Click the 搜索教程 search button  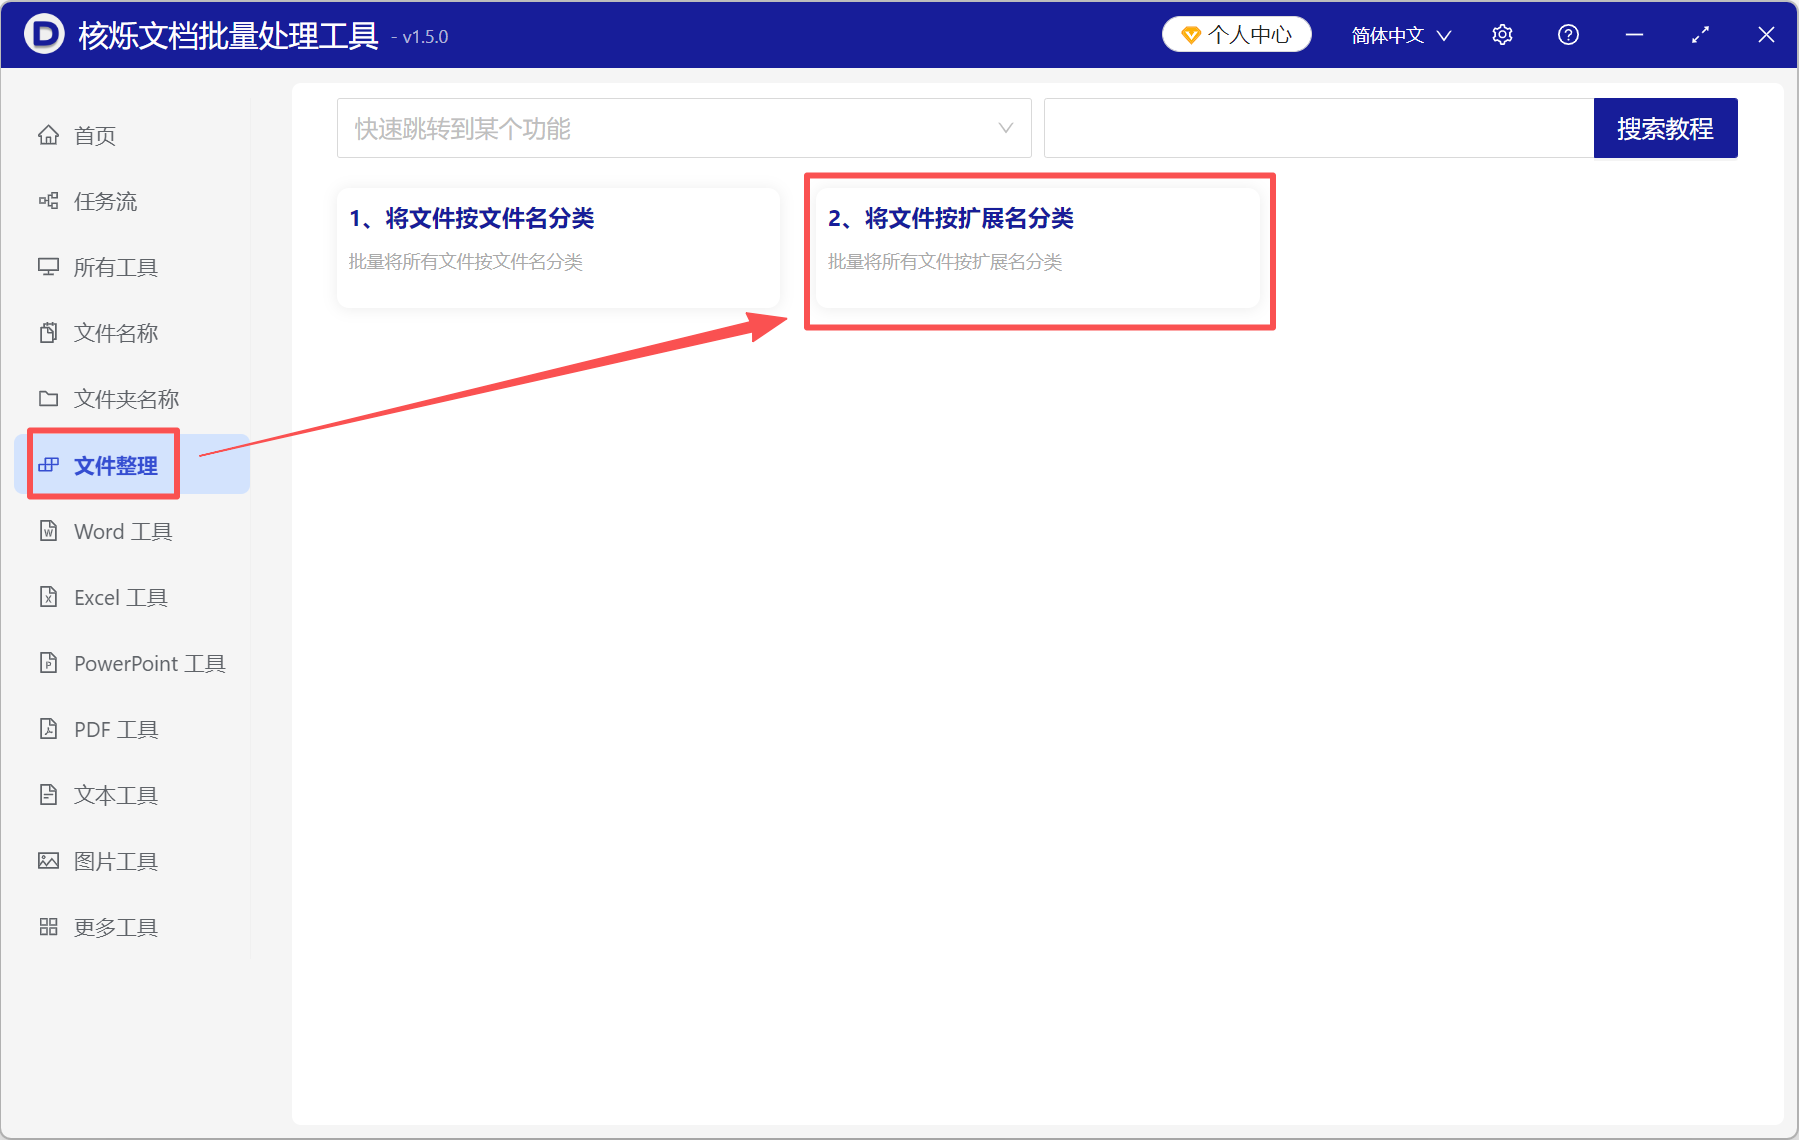click(1665, 128)
